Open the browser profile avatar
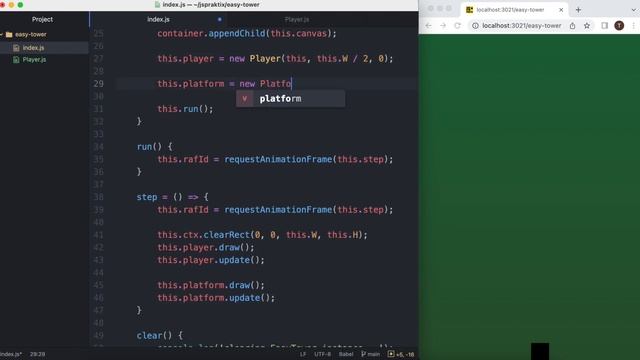This screenshot has width=640, height=360. tap(619, 25)
